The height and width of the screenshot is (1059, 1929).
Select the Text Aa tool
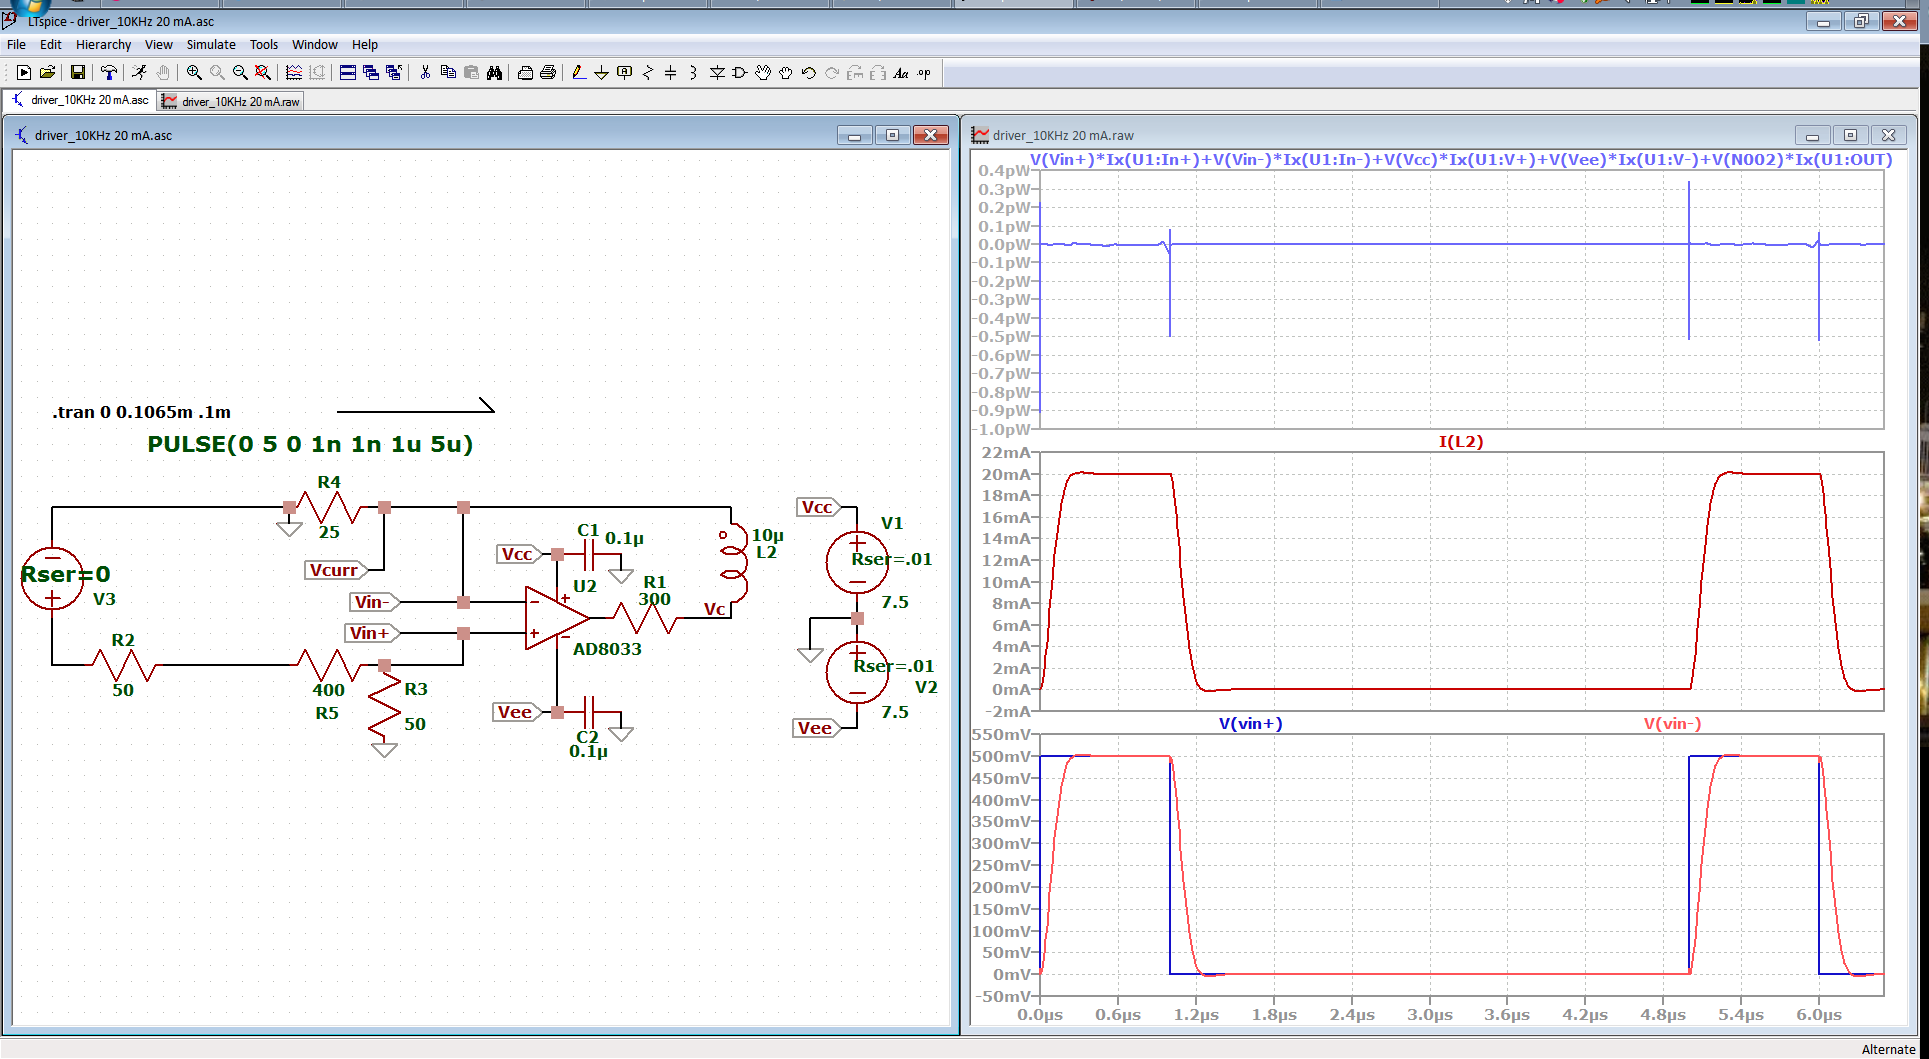(901, 72)
